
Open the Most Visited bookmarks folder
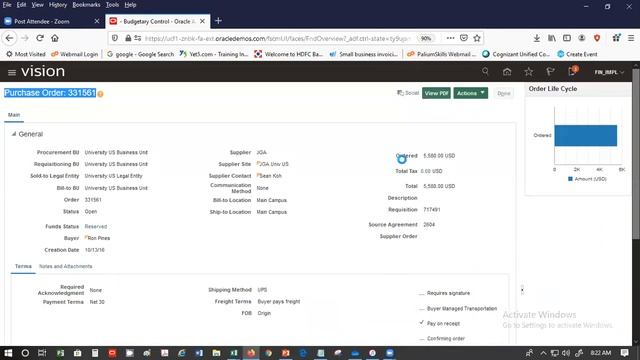25,54
